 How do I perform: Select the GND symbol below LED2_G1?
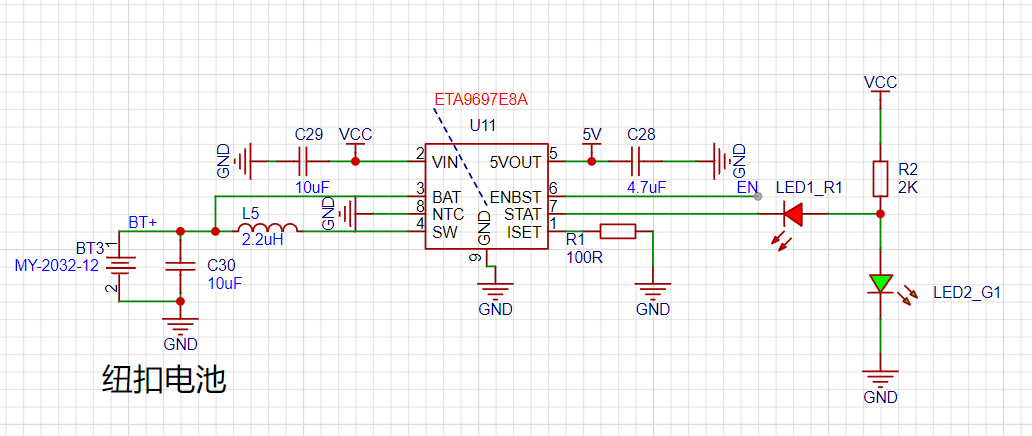pyautogui.click(x=880, y=383)
